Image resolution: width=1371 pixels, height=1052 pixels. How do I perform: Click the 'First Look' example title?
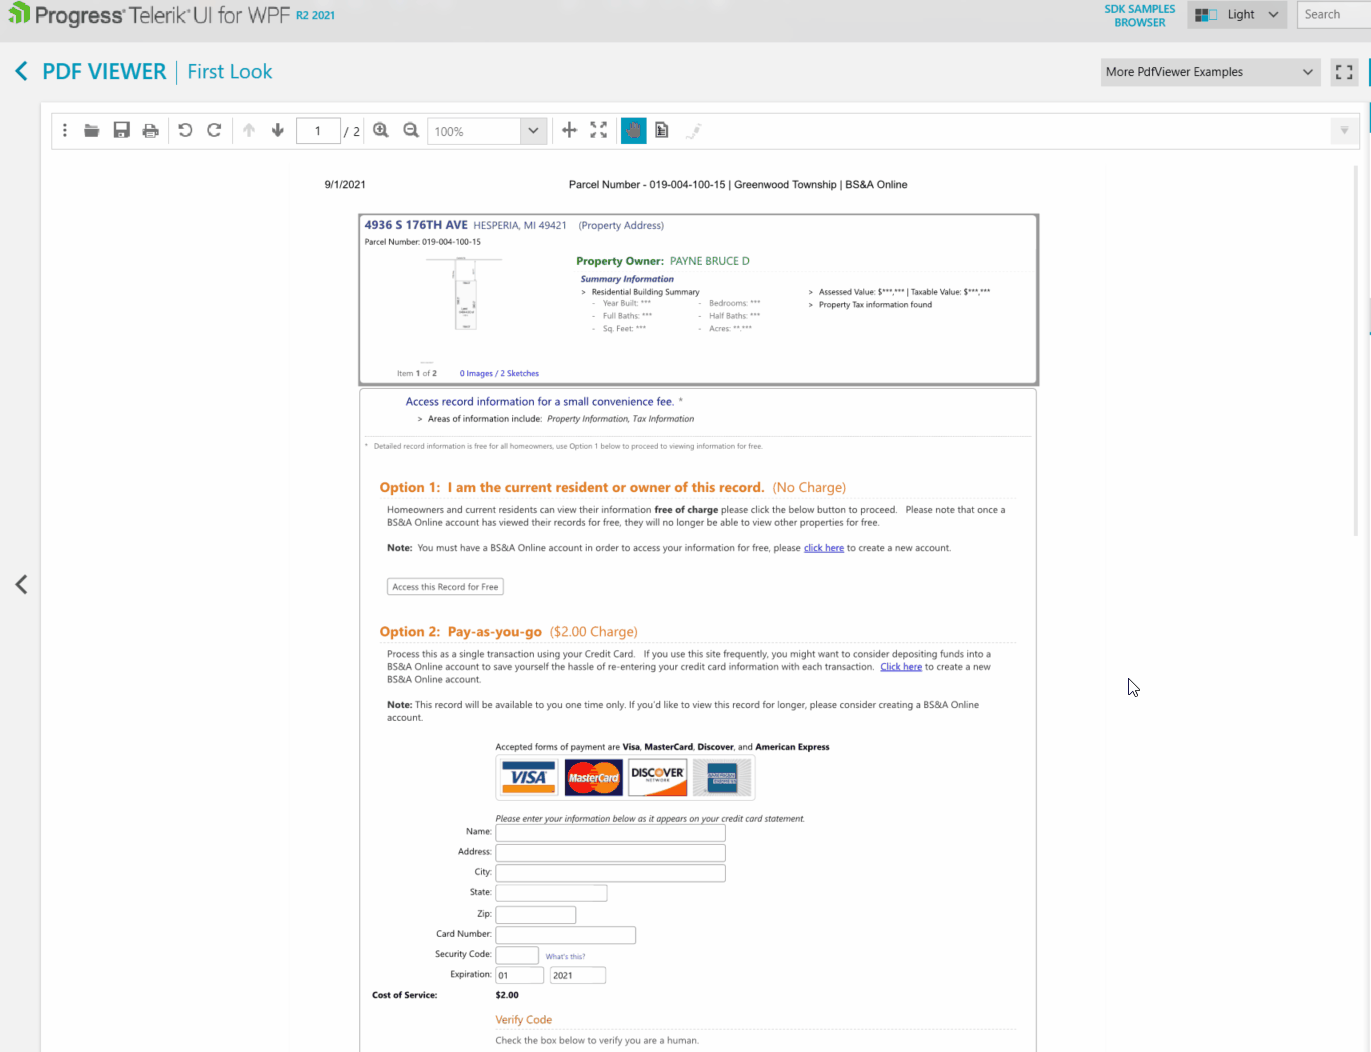[x=230, y=72]
